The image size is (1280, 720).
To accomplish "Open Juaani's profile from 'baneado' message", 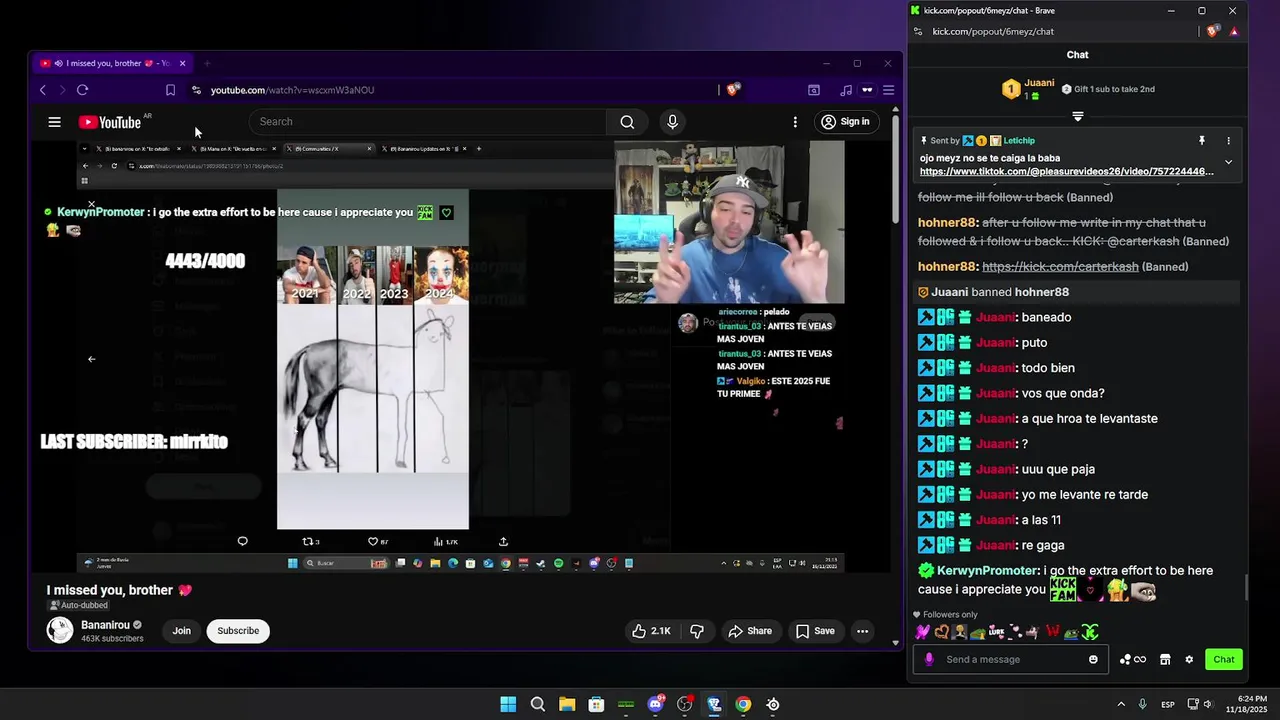I will coord(995,318).
